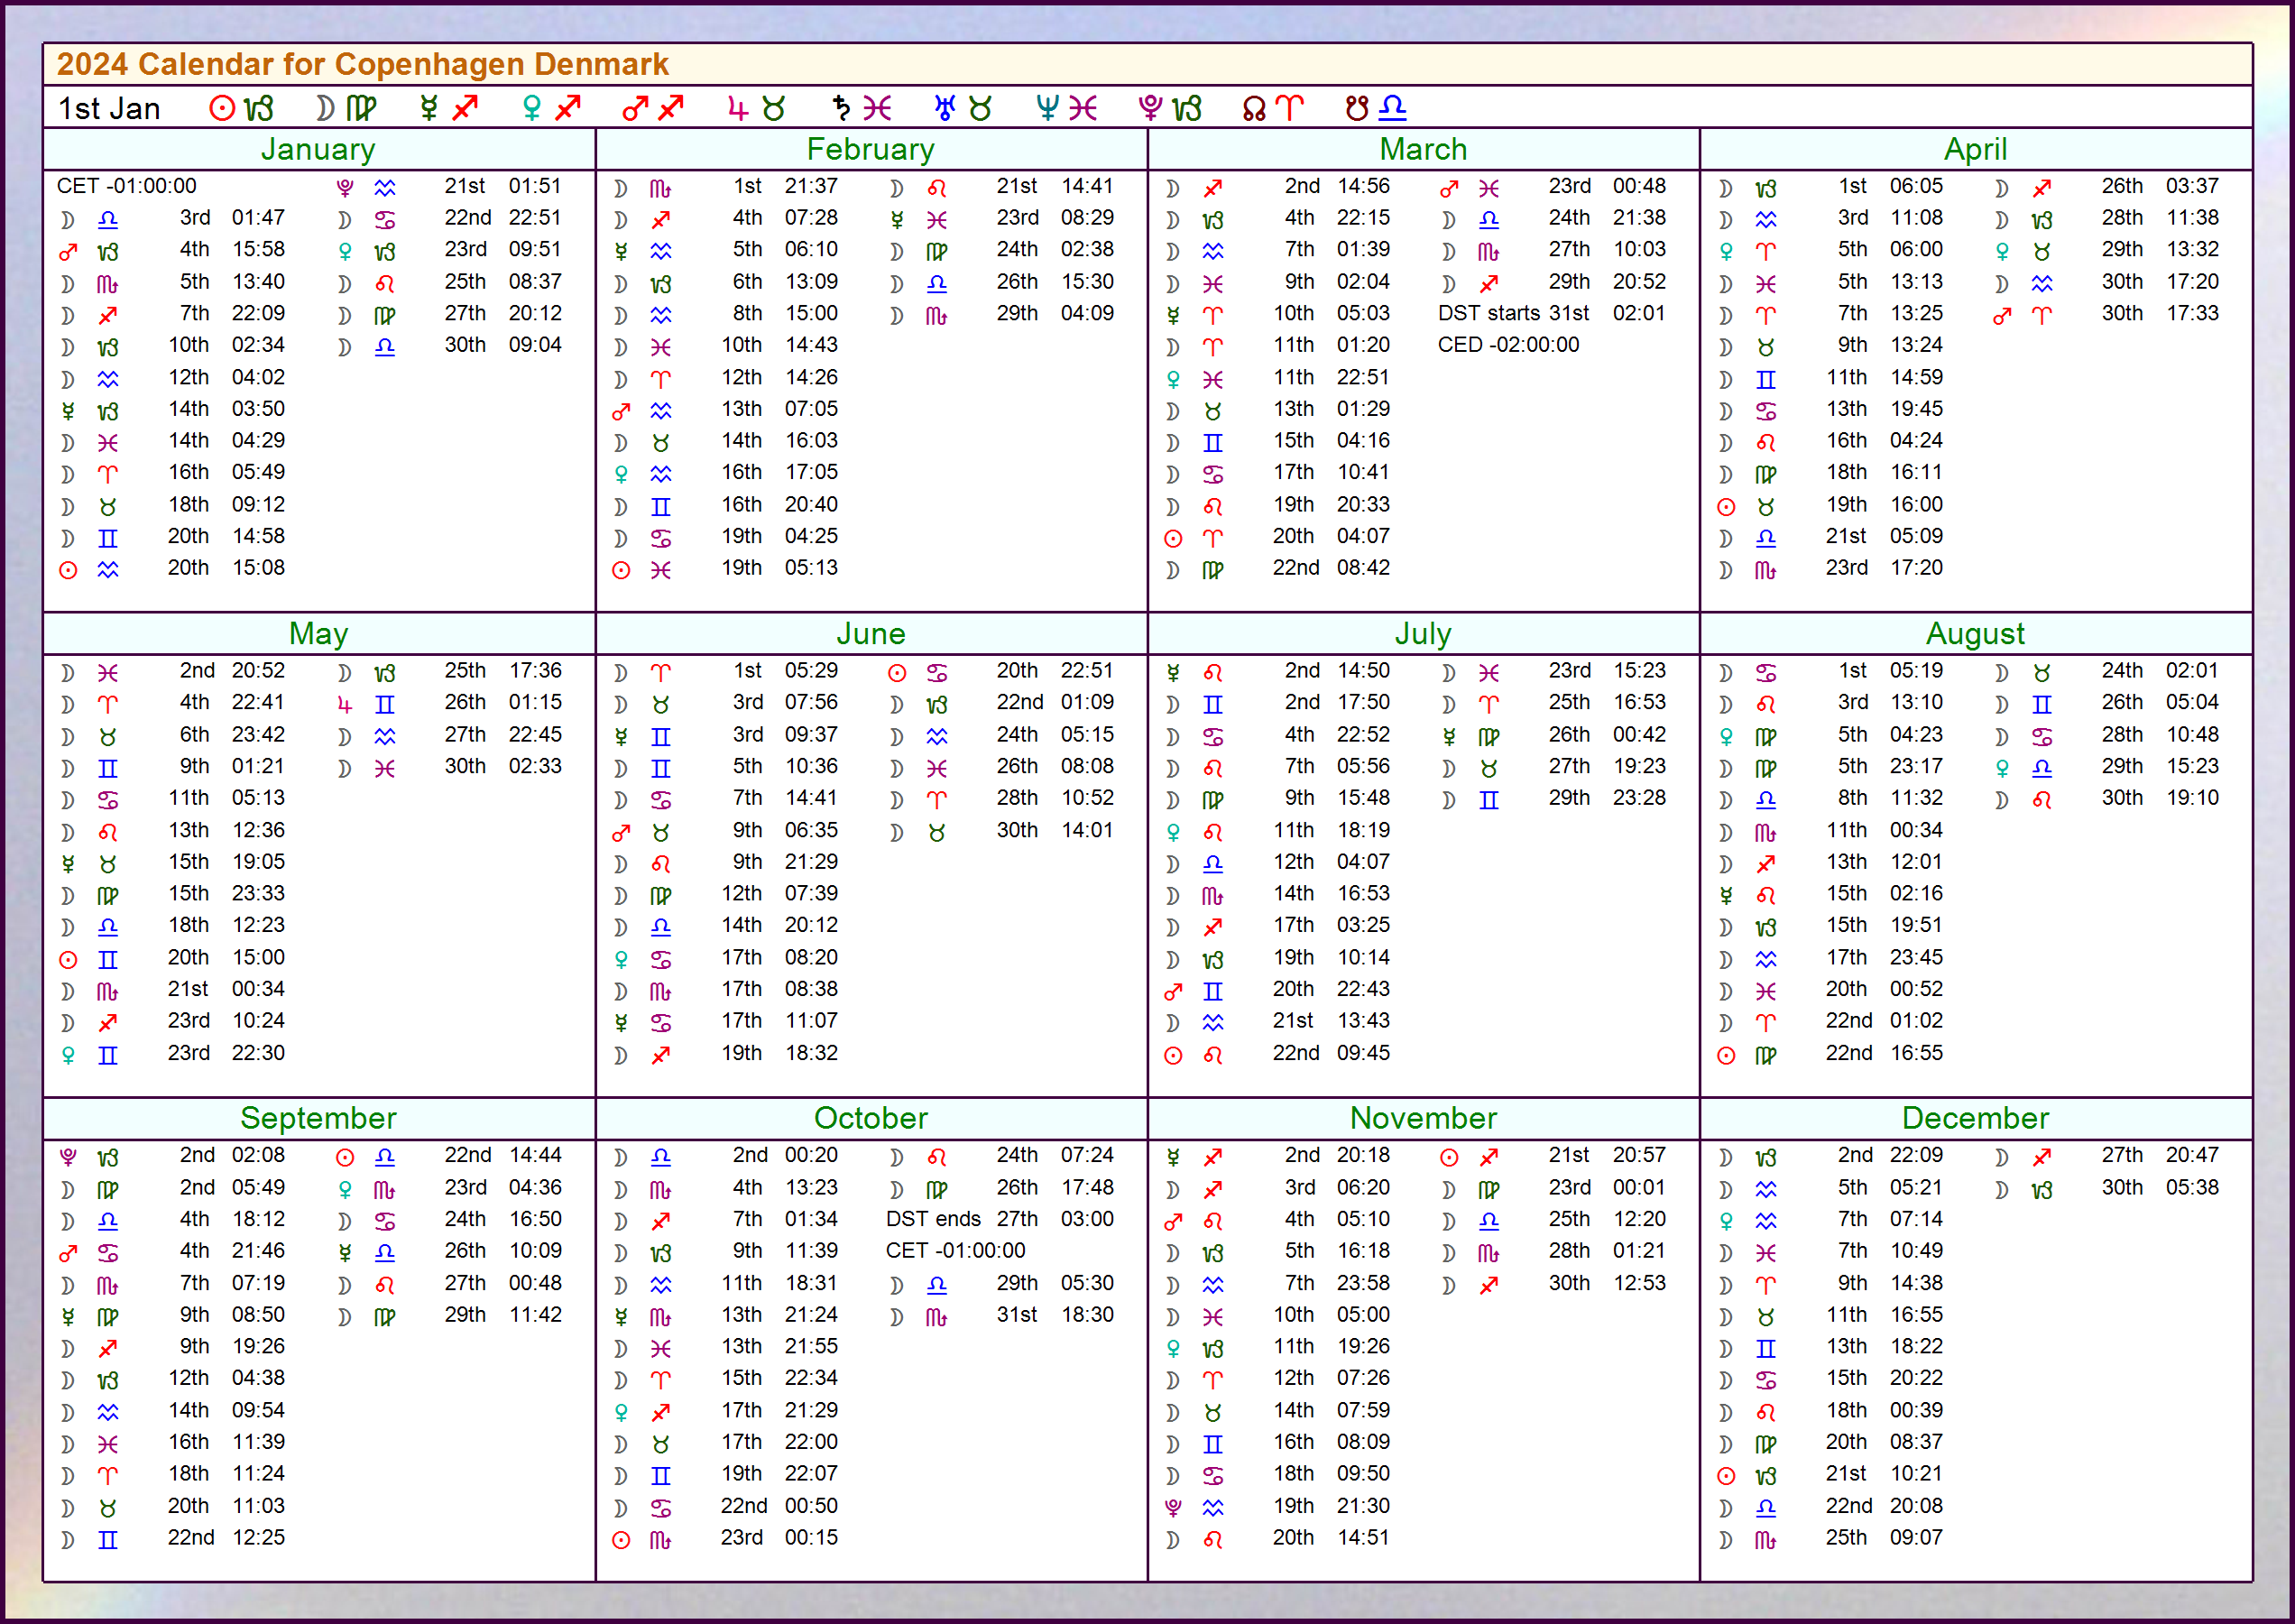The width and height of the screenshot is (2295, 1624).
Task: Click the Mars glyph on July 20th 22:43
Action: [1173, 992]
